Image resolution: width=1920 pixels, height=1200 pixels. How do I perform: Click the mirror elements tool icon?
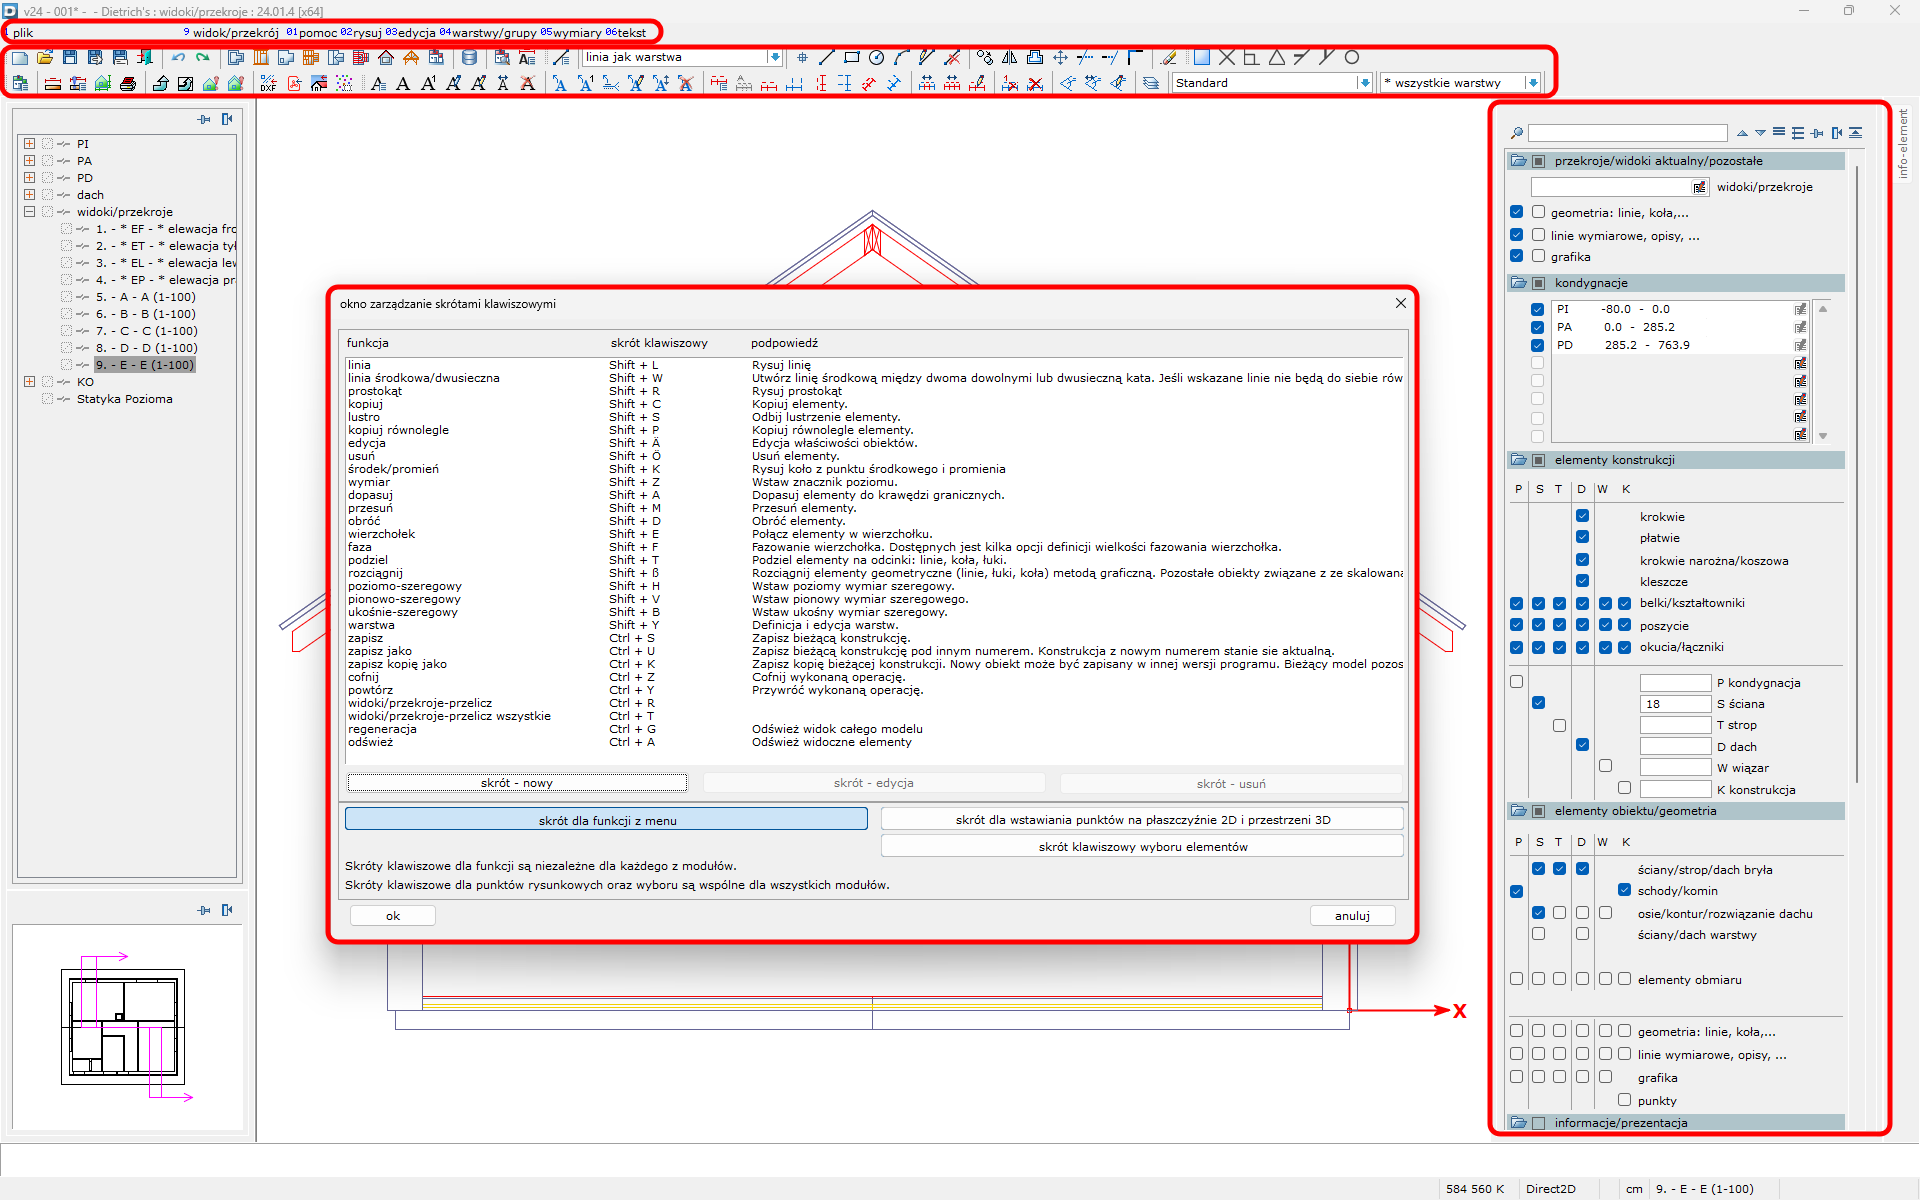point(1009,58)
